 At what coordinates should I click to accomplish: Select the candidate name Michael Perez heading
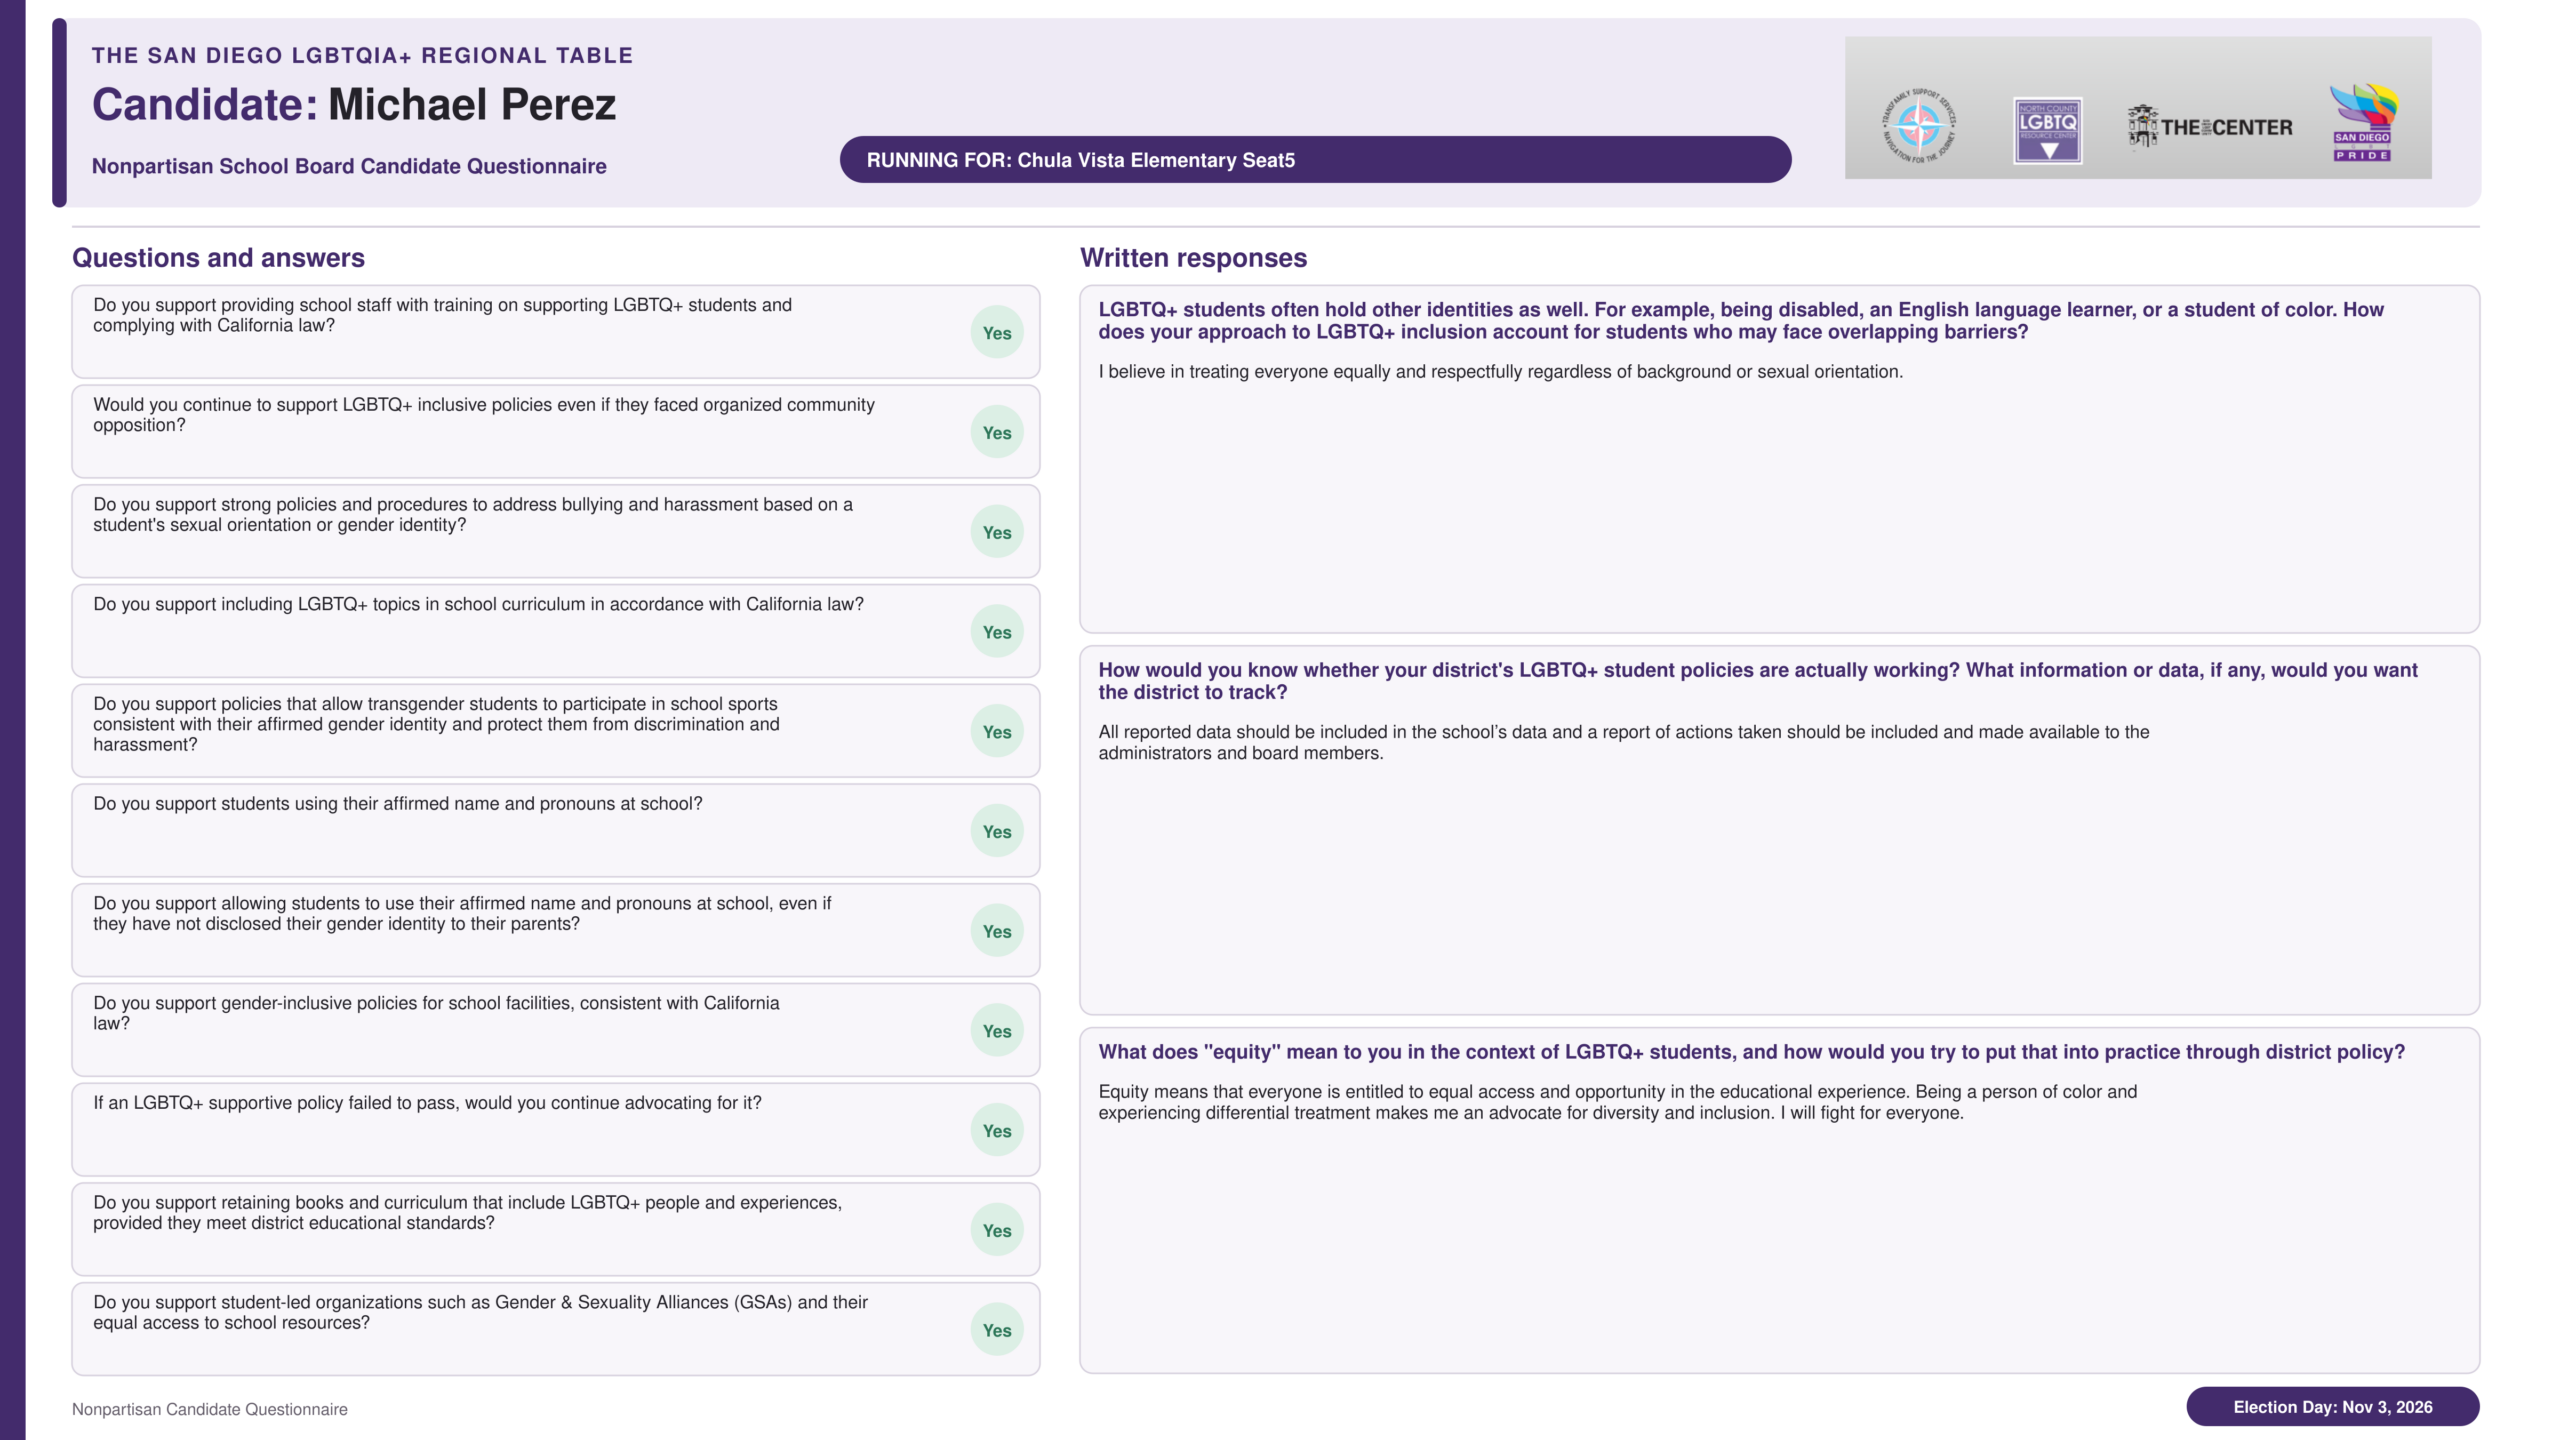(472, 105)
